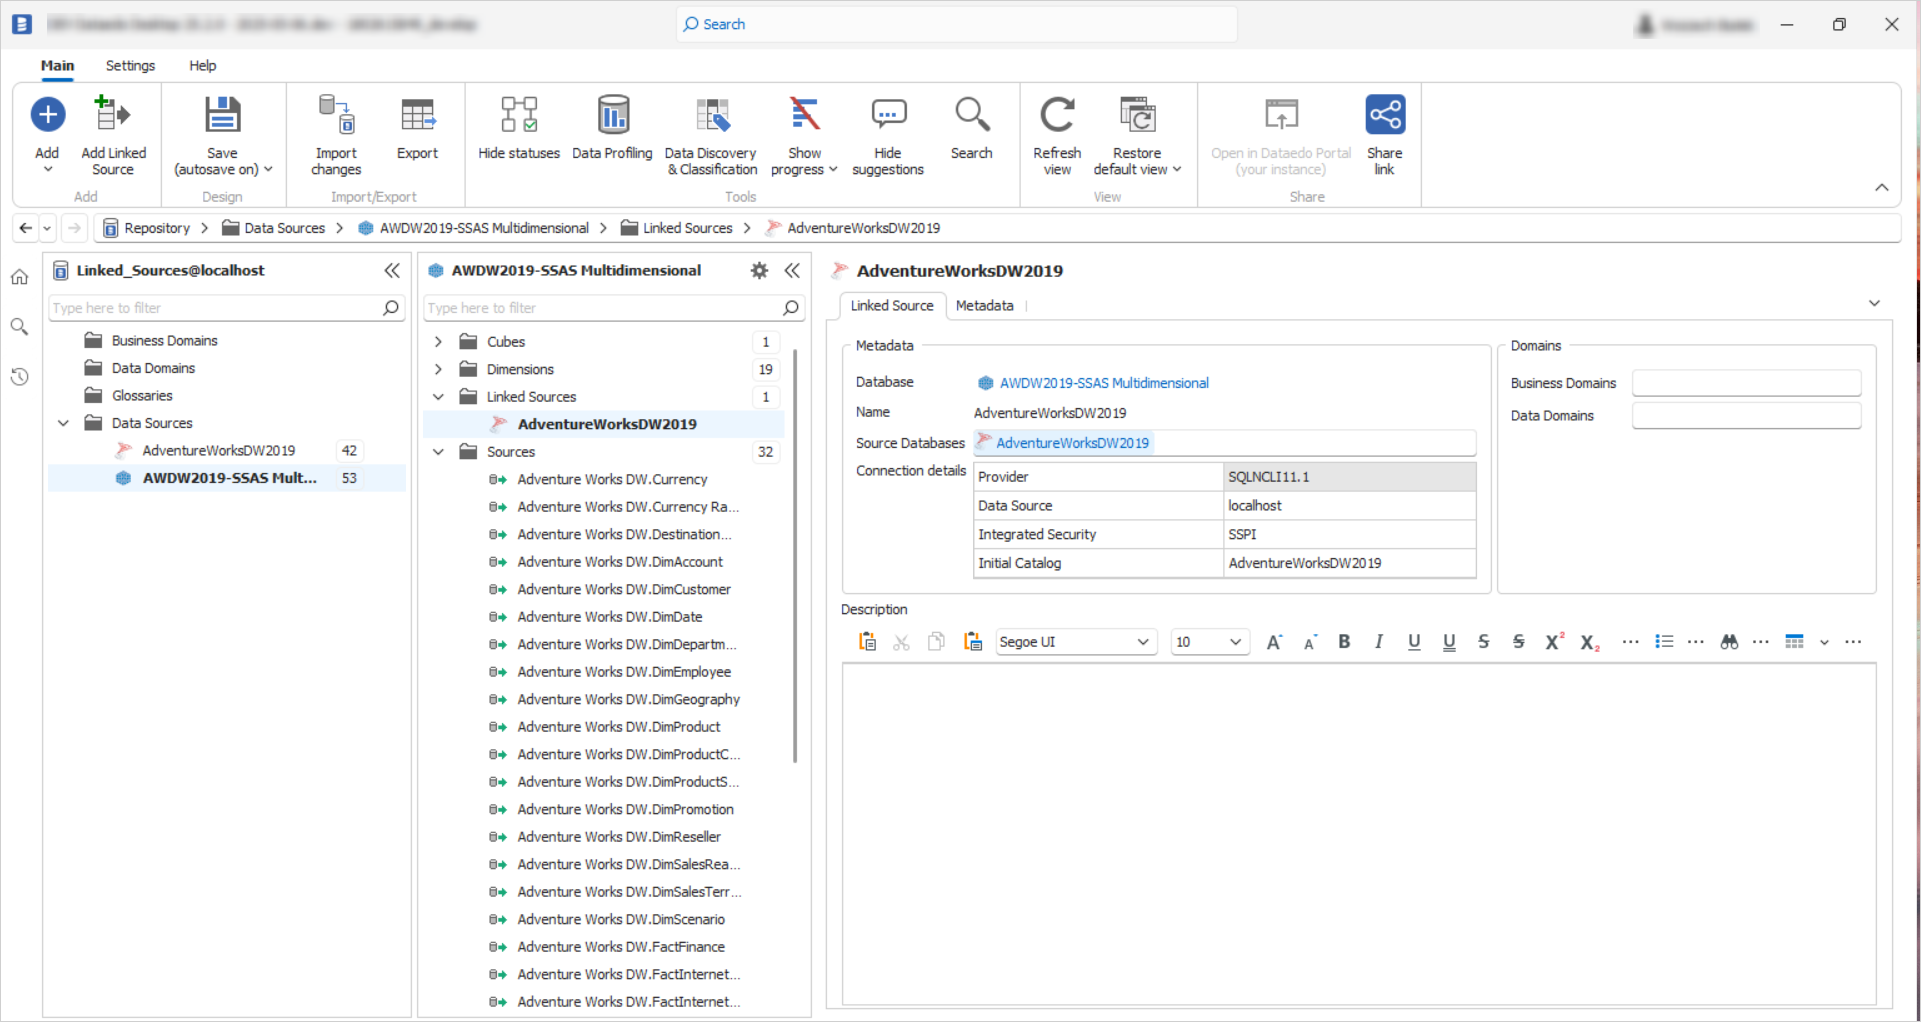Click the Data Domains input field

pos(1746,416)
